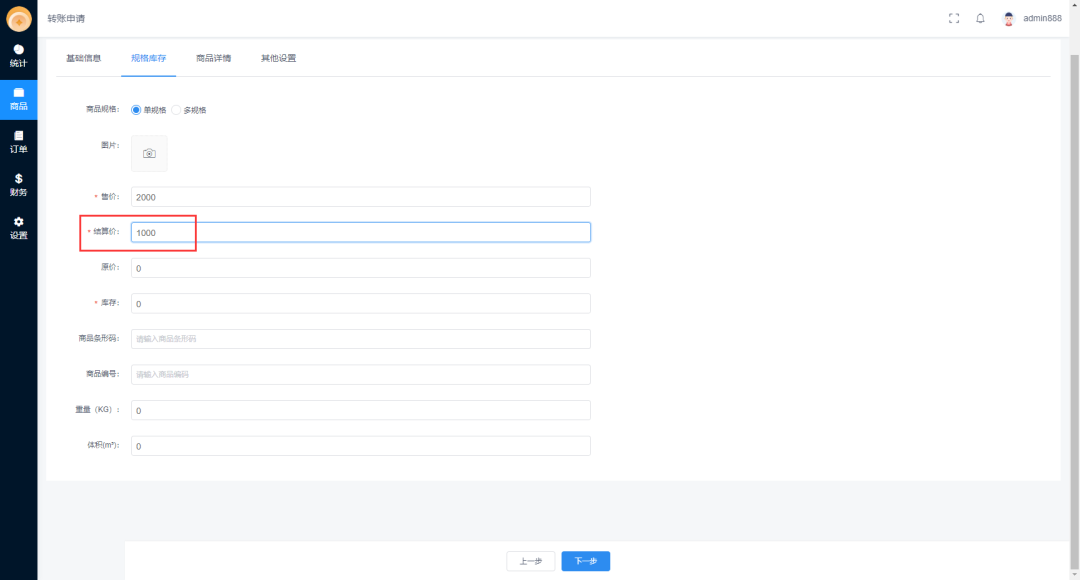The height and width of the screenshot is (580, 1080).
Task: Click the 商品条形码 barcode input field
Action: click(x=360, y=338)
